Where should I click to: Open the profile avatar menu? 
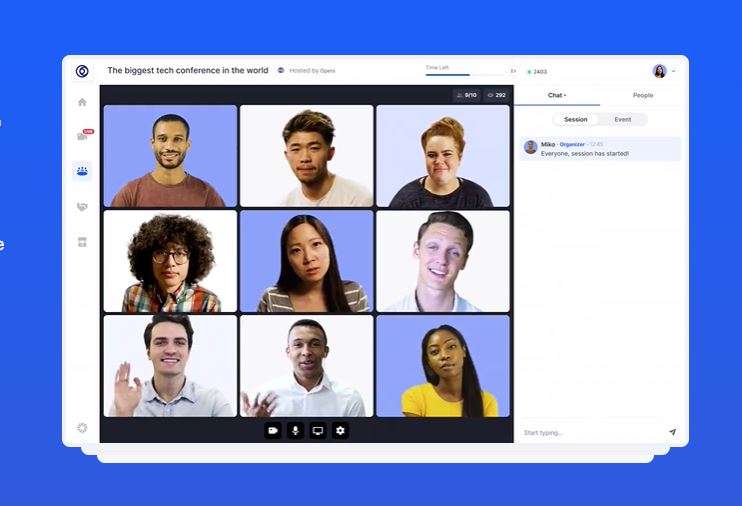[x=659, y=71]
